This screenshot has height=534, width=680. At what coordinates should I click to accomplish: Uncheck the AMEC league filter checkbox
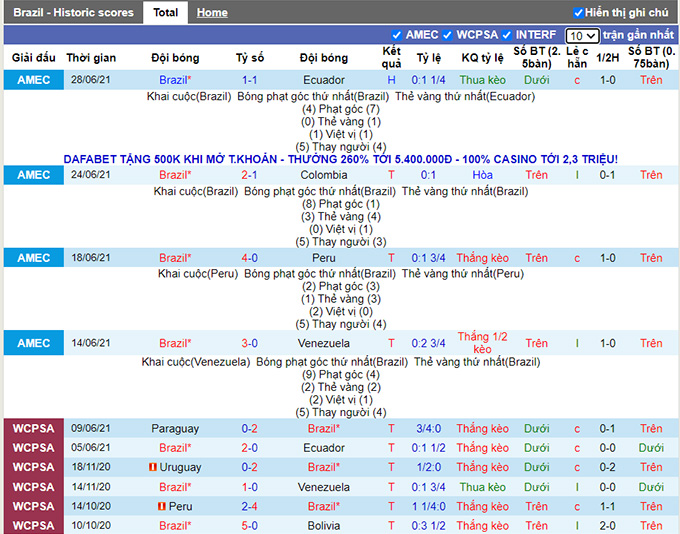[x=397, y=35]
